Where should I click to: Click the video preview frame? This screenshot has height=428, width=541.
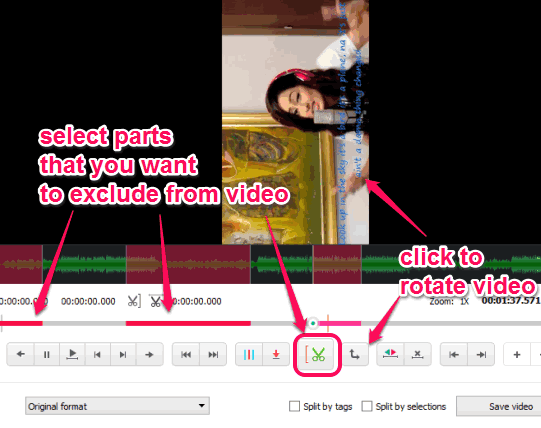295,122
